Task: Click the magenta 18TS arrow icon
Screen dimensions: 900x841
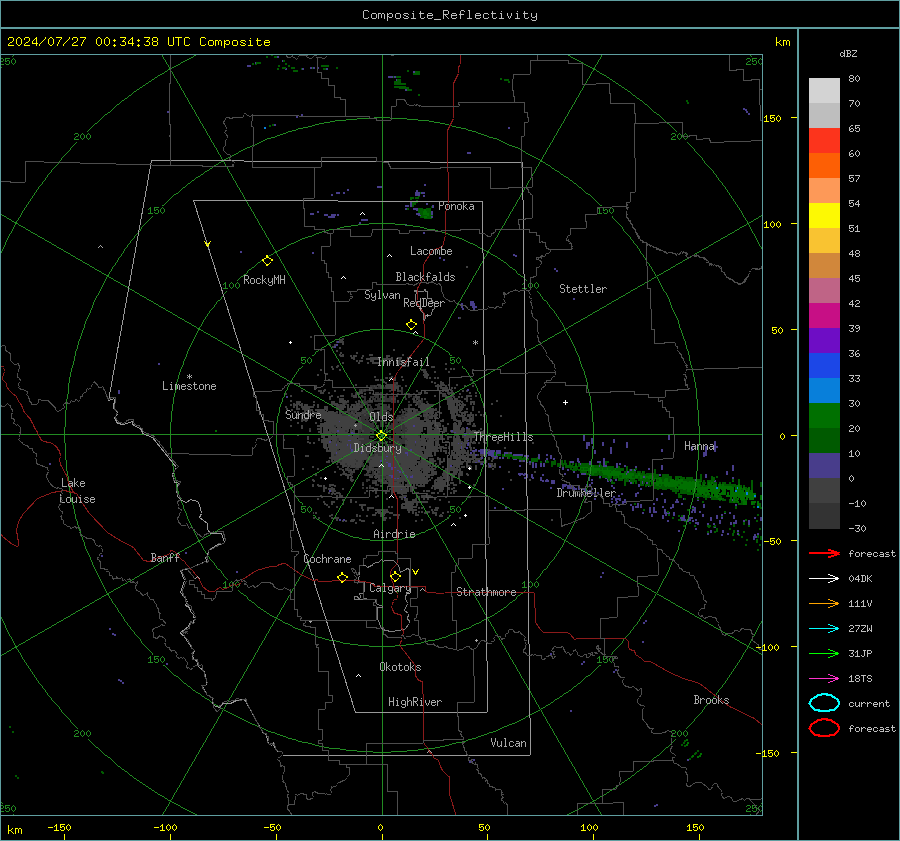Action: pos(824,679)
